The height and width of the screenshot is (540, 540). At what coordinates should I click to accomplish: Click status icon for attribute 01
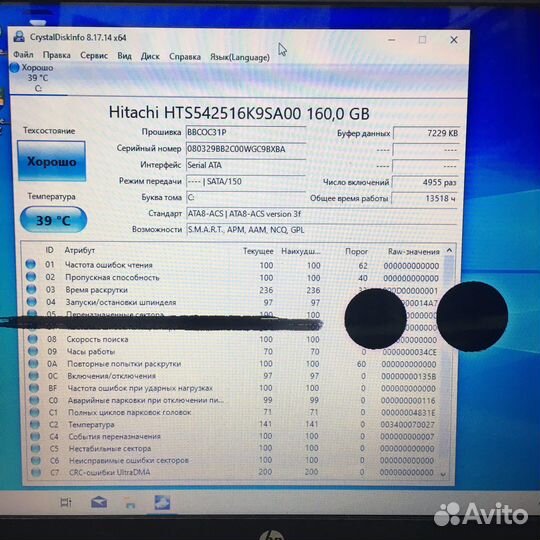[x=31, y=264]
